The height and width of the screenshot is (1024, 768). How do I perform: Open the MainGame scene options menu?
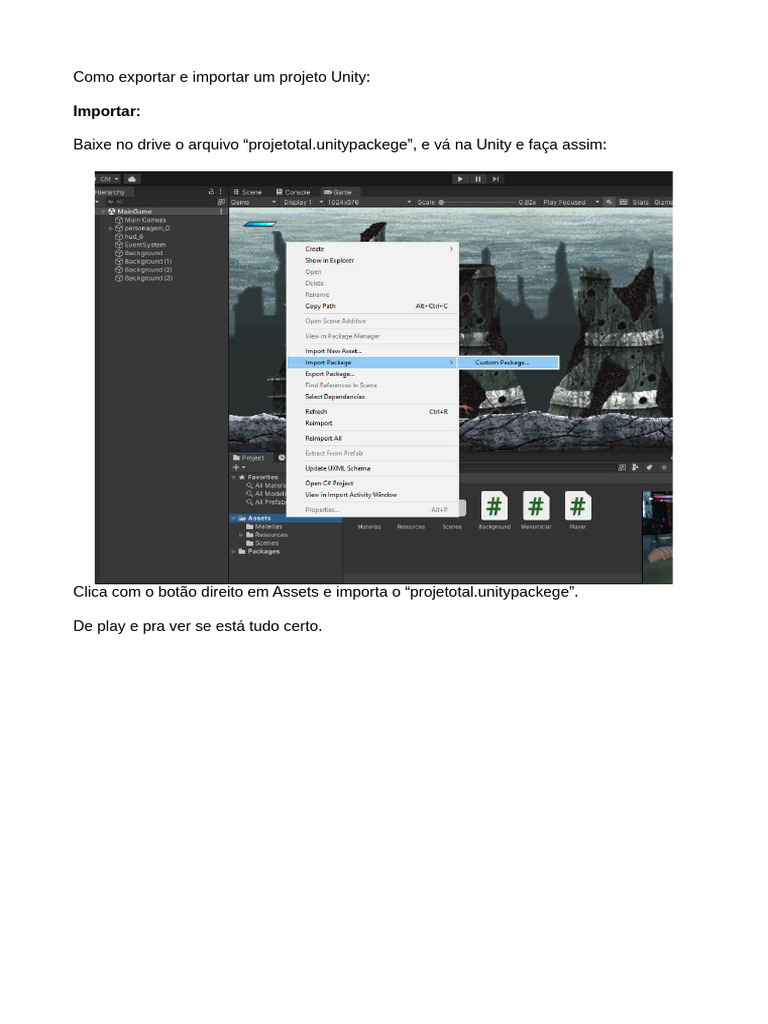click(221, 212)
